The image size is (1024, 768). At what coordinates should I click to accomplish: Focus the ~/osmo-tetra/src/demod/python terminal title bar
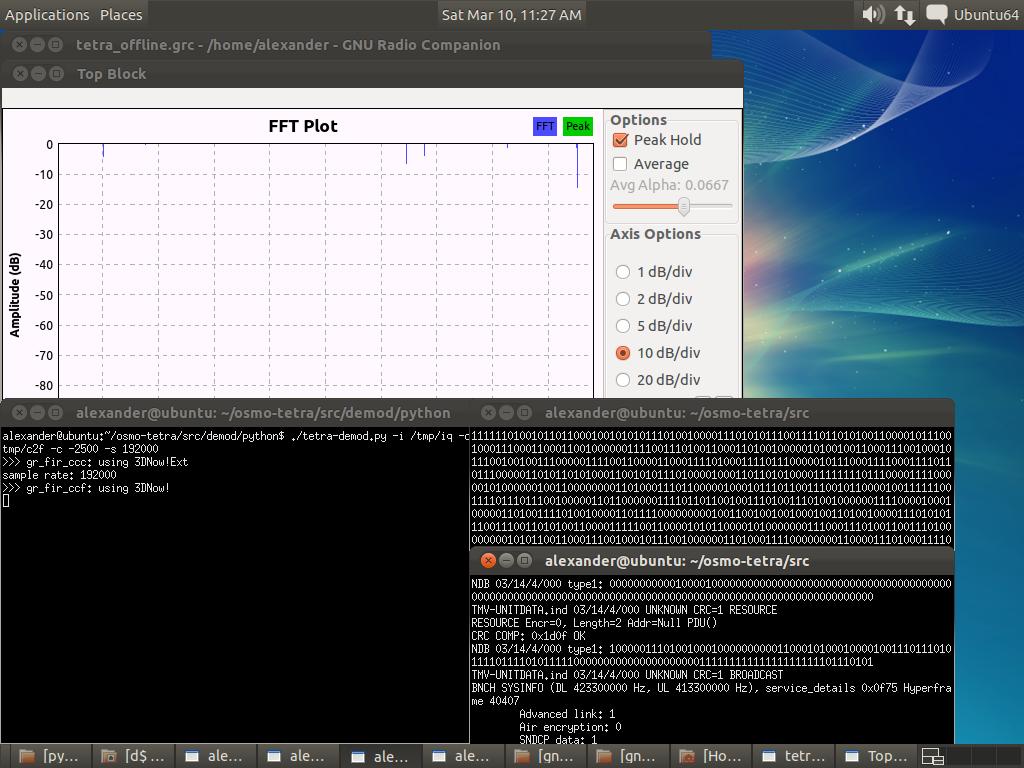click(x=235, y=413)
